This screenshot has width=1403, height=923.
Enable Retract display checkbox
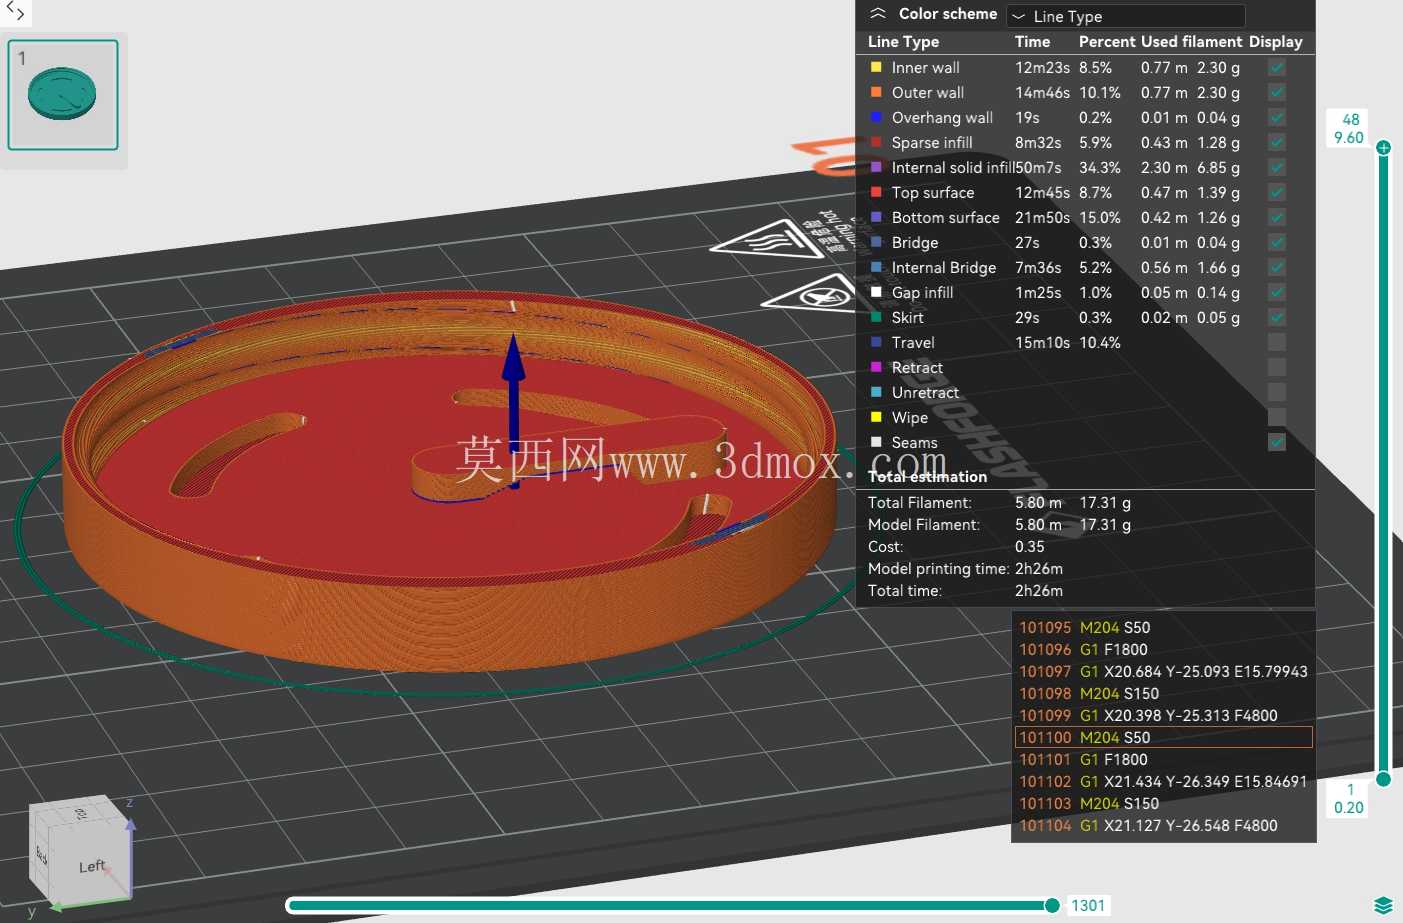(x=1277, y=367)
